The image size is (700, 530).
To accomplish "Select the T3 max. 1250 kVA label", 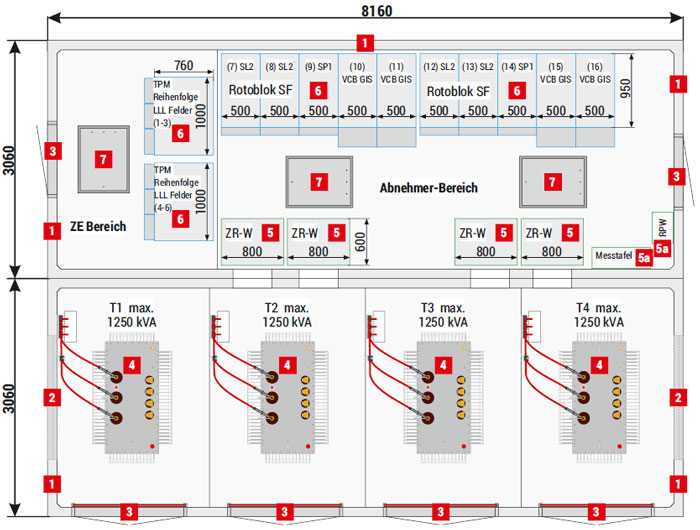I will (443, 315).
